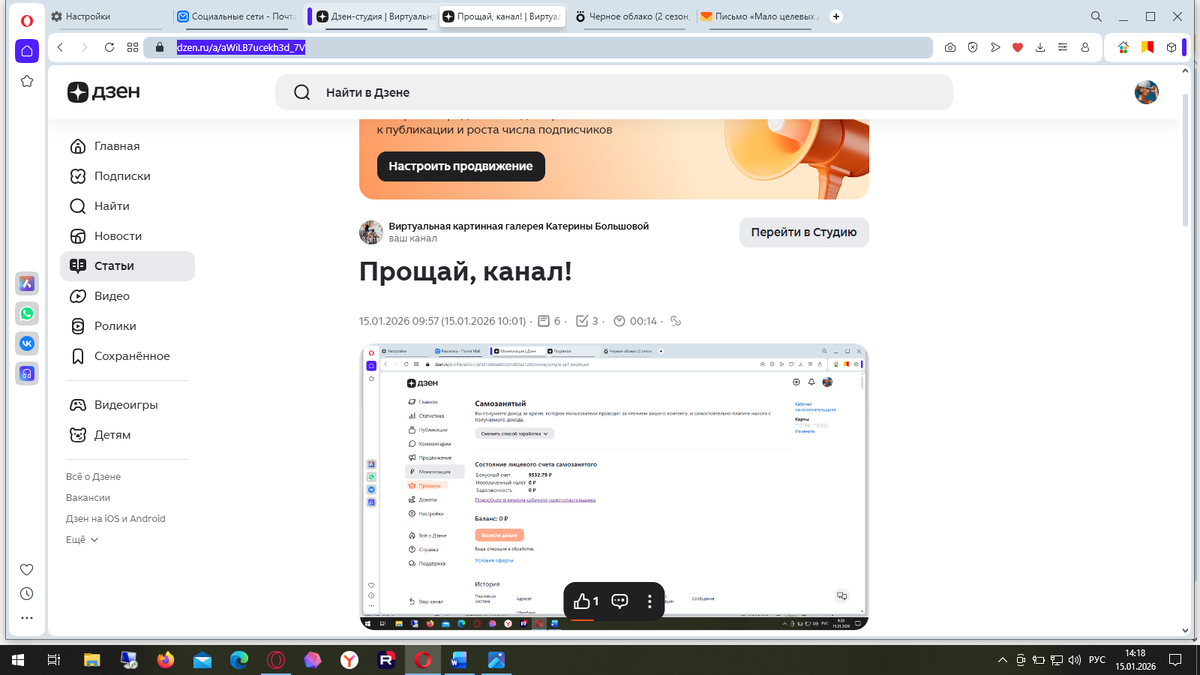Viewport: 1200px width, 675px height.
Task: Click the address bar URL
Action: (x=241, y=47)
